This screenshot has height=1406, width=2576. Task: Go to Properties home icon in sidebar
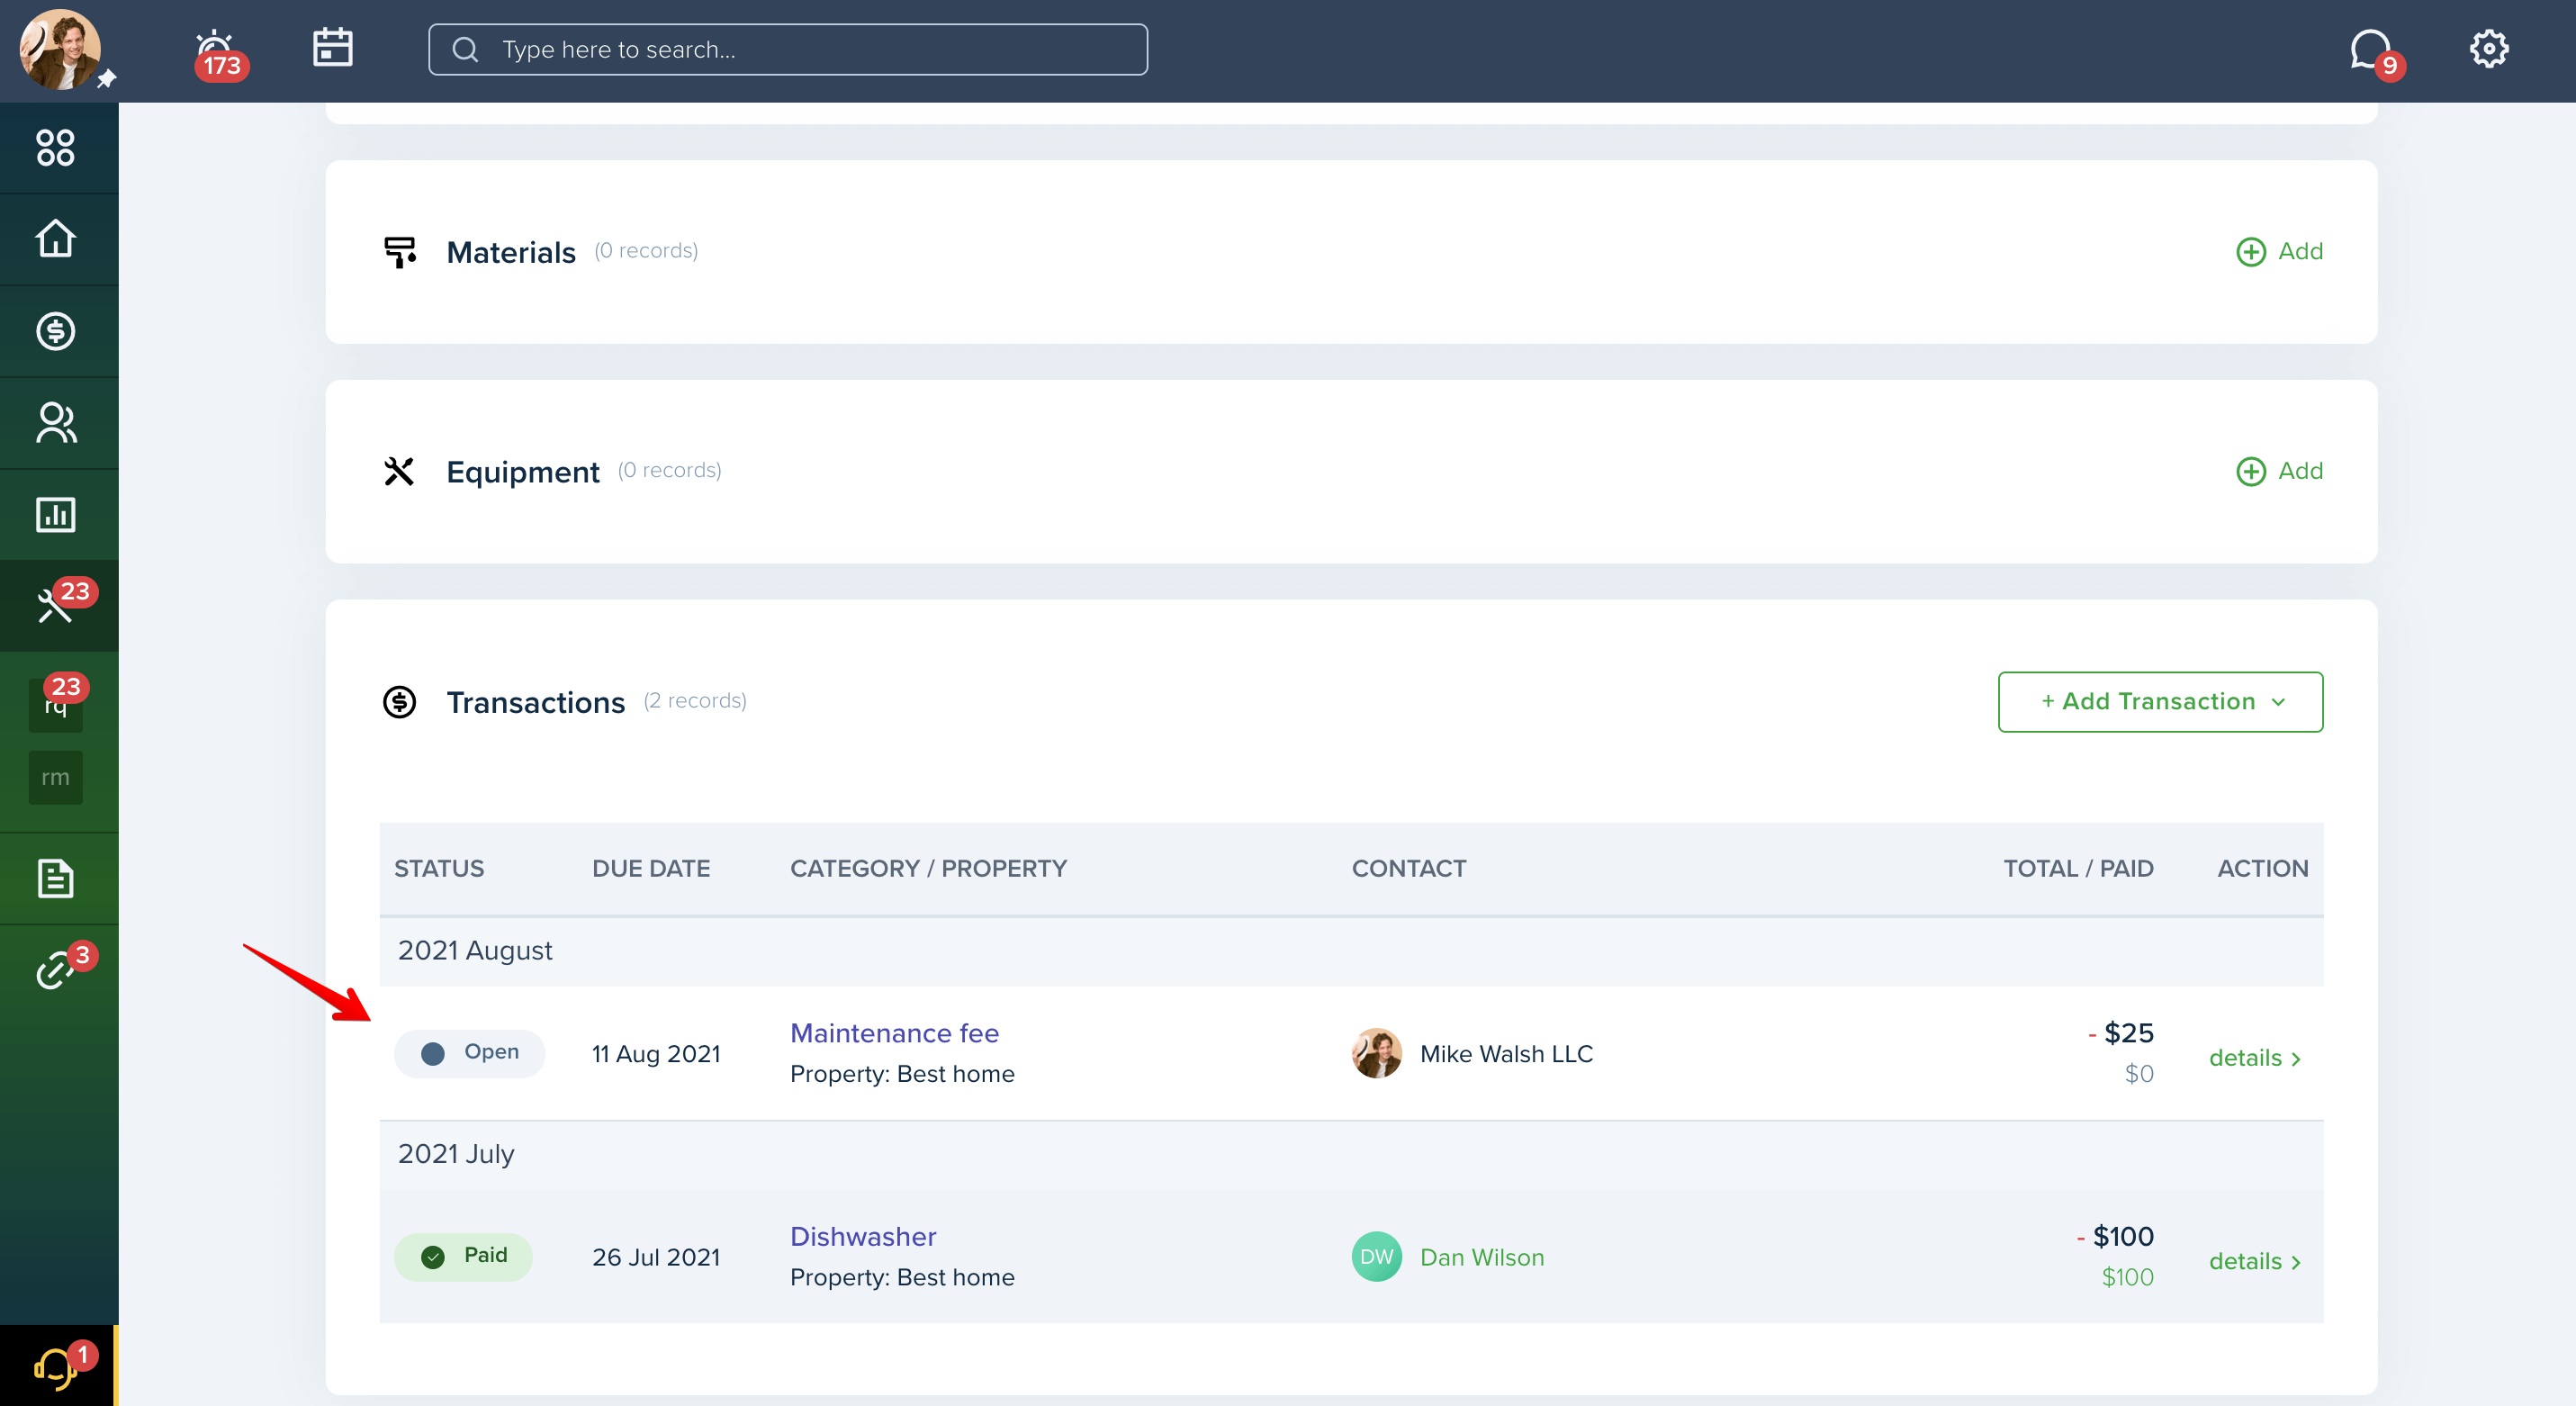tap(56, 239)
